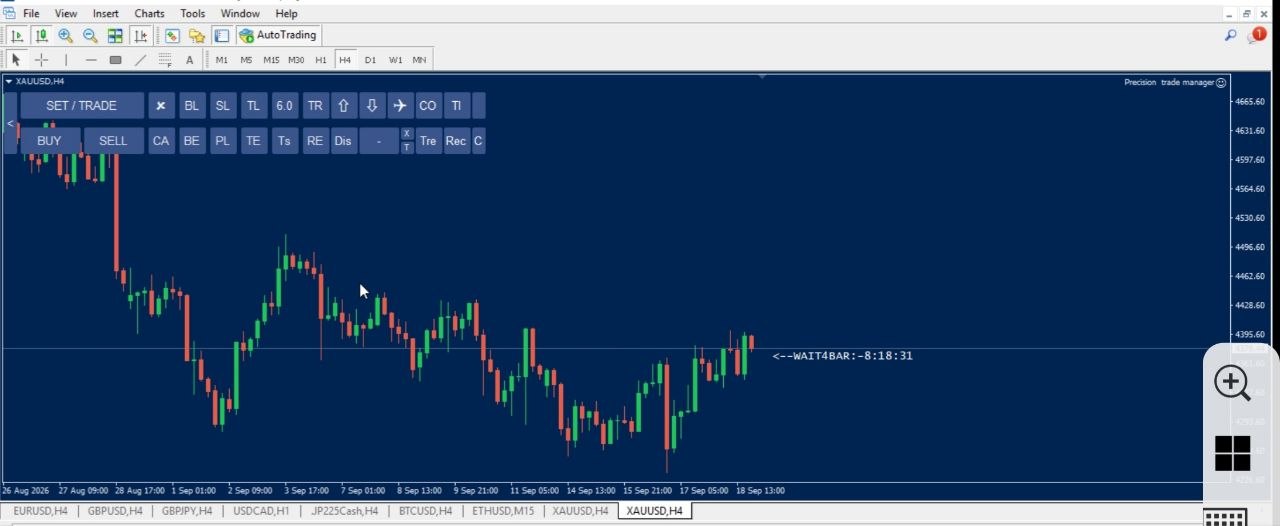Toggle chart shift in toolbar

140,35
